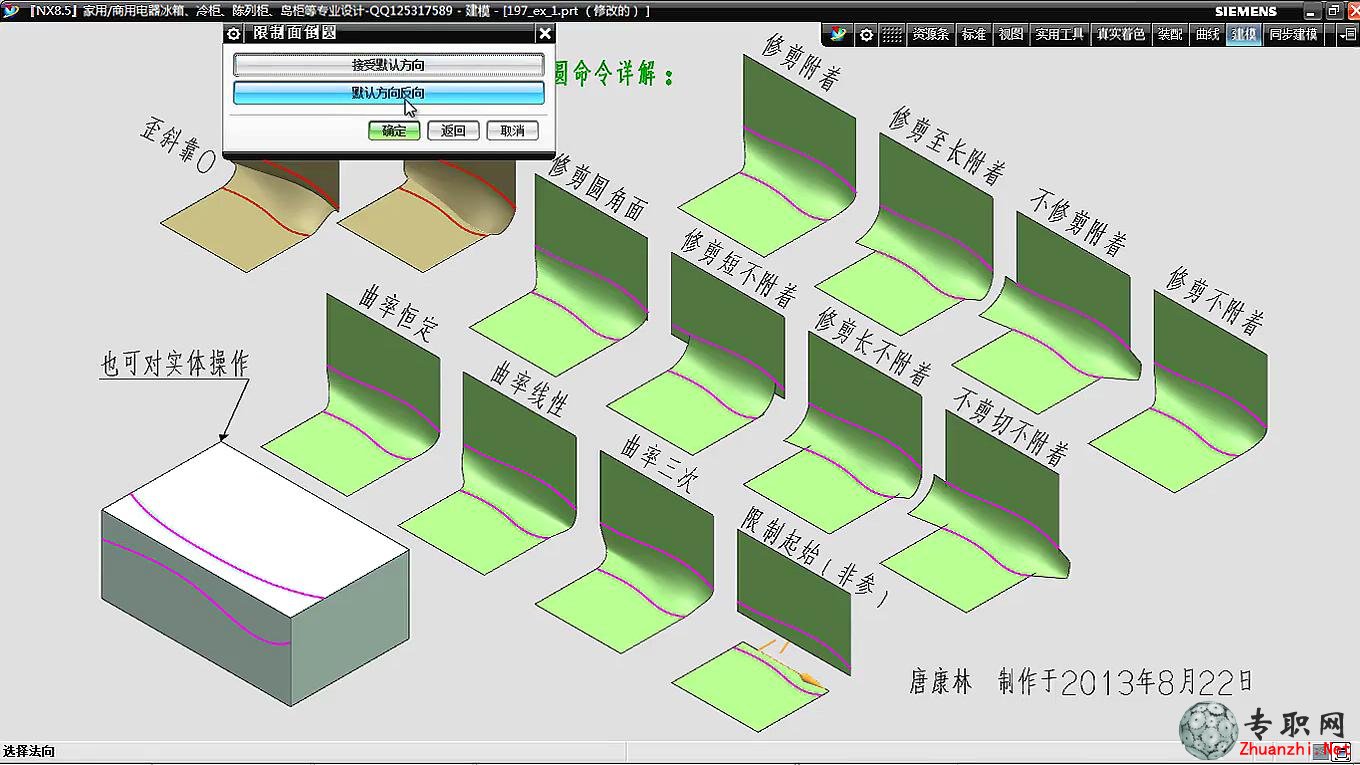Click the NX application icon in title bar
Viewport: 1360px width, 765px height.
(x=11, y=11)
